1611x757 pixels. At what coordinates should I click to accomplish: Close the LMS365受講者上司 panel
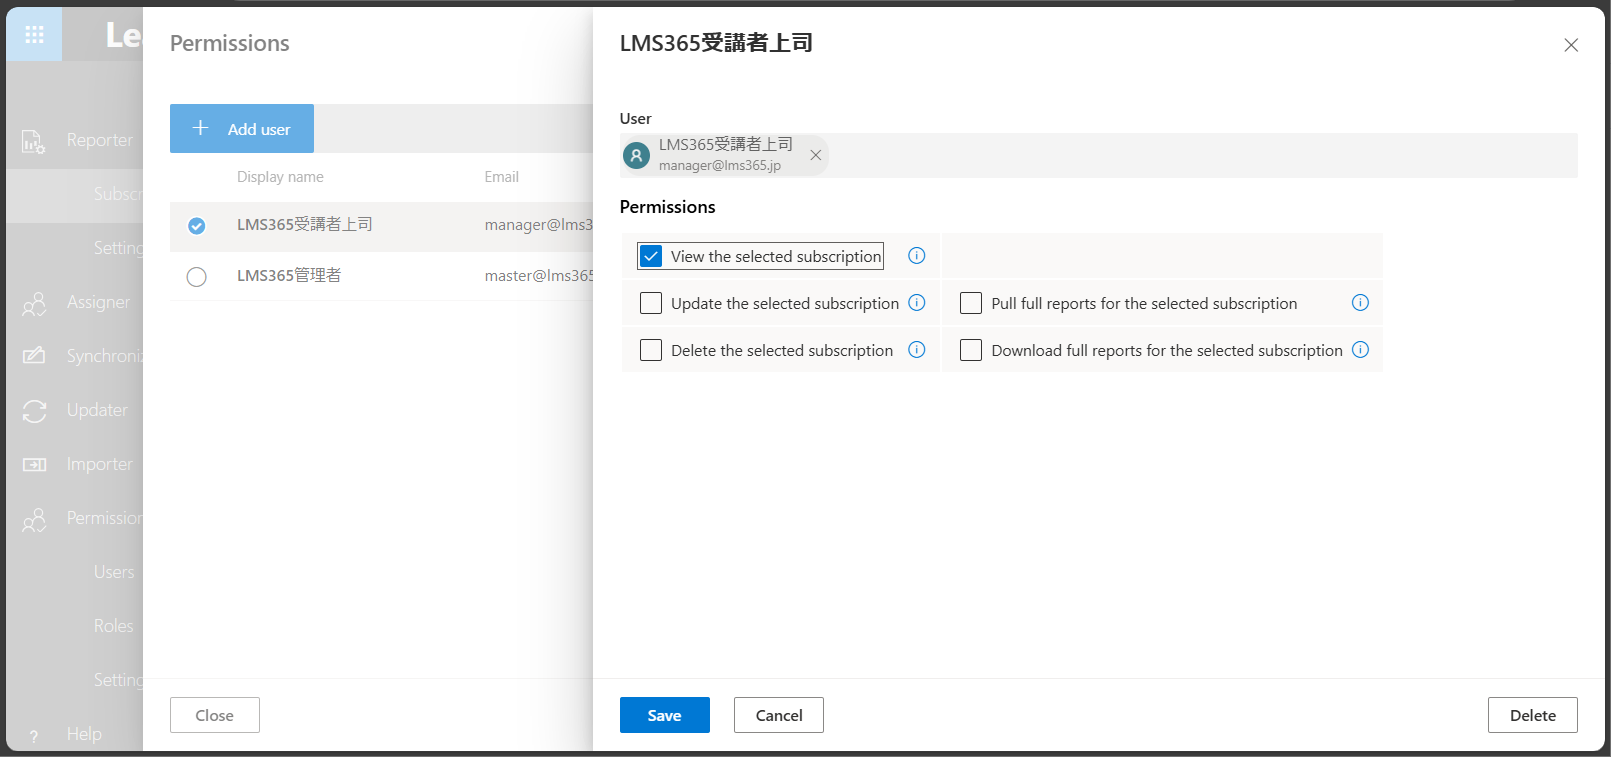pos(1571,45)
